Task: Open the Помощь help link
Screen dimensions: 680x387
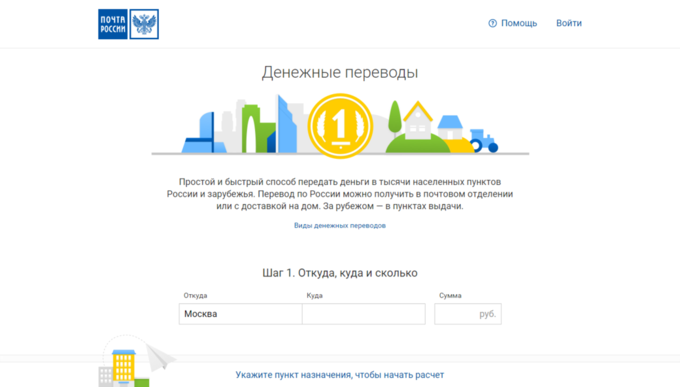Action: click(x=519, y=23)
